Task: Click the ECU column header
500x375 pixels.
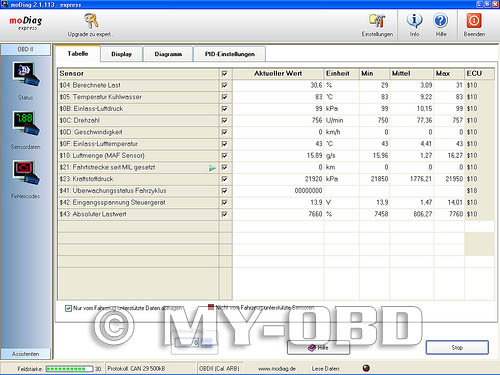Action: click(x=479, y=74)
